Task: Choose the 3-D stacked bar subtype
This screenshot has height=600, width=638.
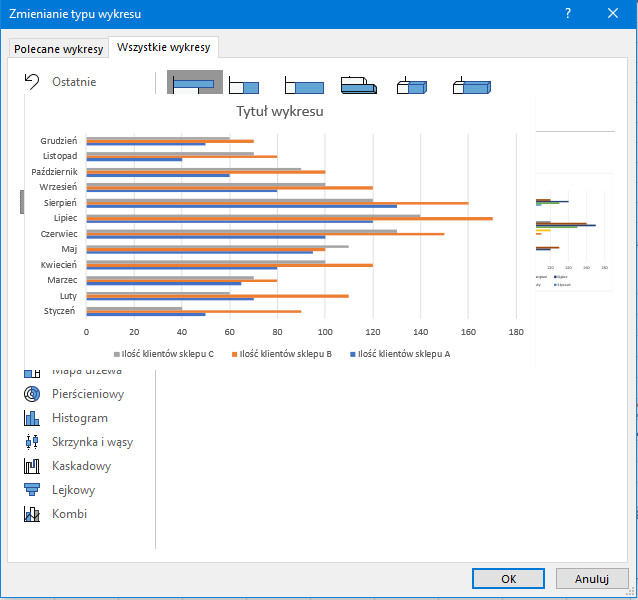Action: [413, 85]
